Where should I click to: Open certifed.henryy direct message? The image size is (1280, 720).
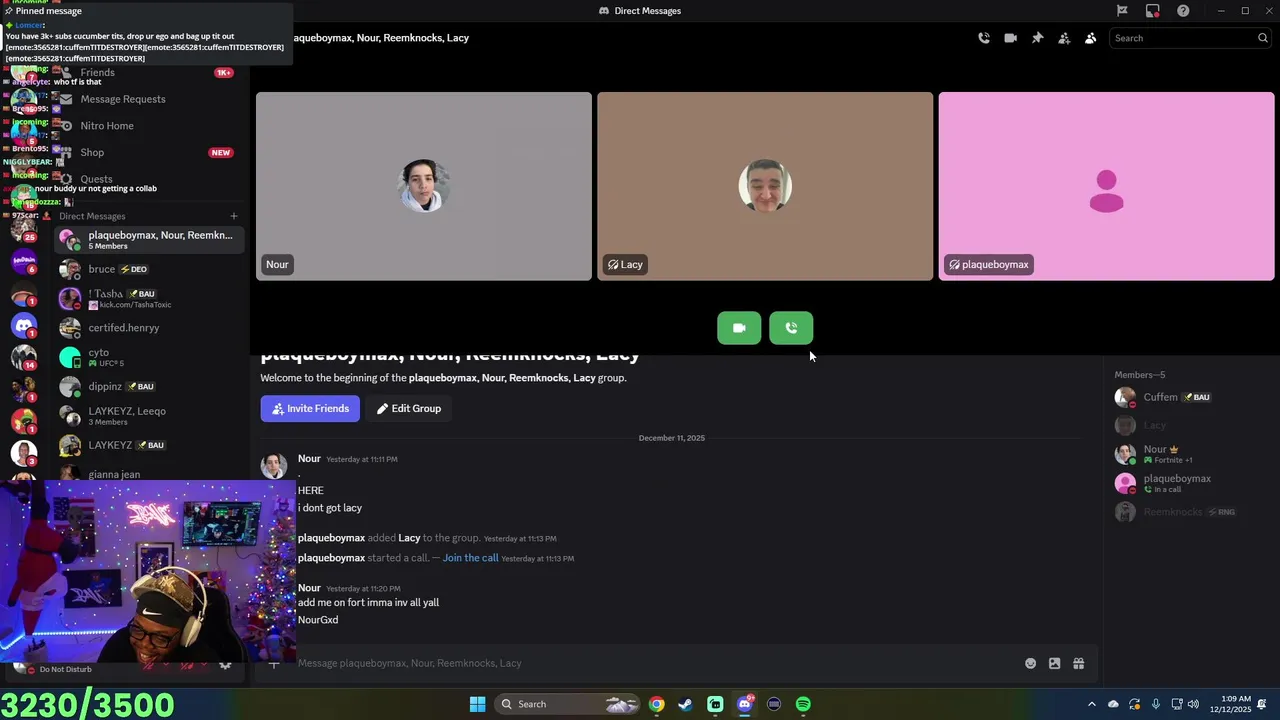click(148, 328)
